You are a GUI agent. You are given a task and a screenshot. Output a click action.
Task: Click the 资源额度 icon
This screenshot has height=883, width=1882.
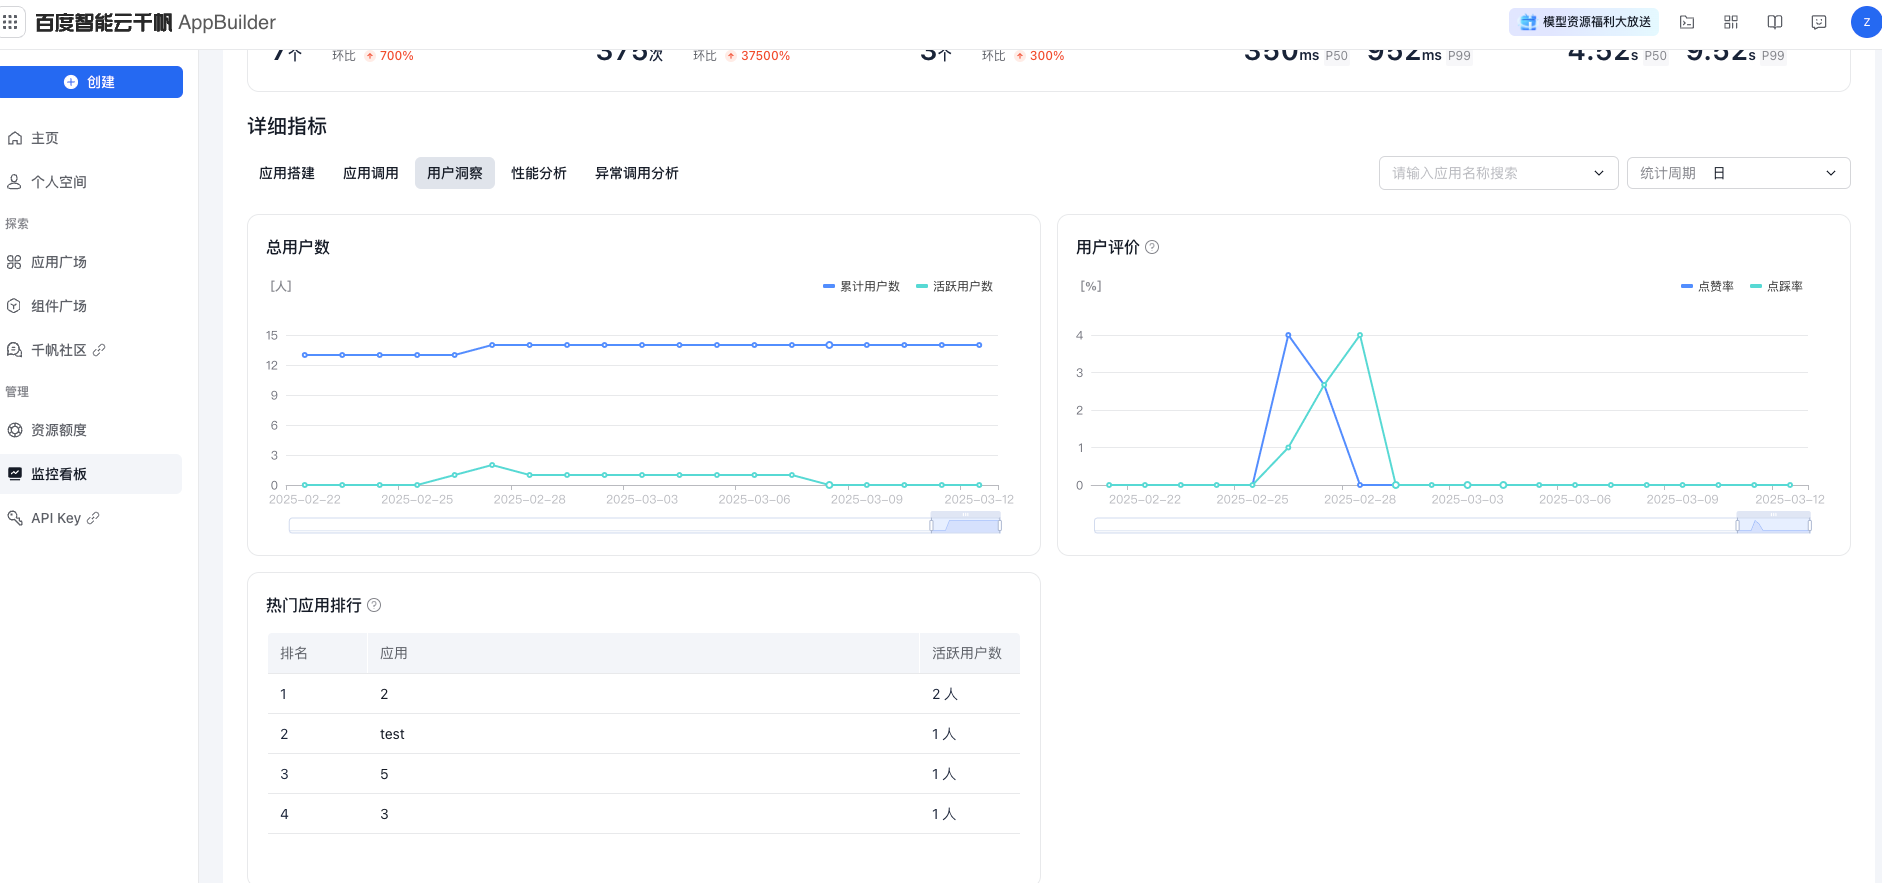(15, 430)
